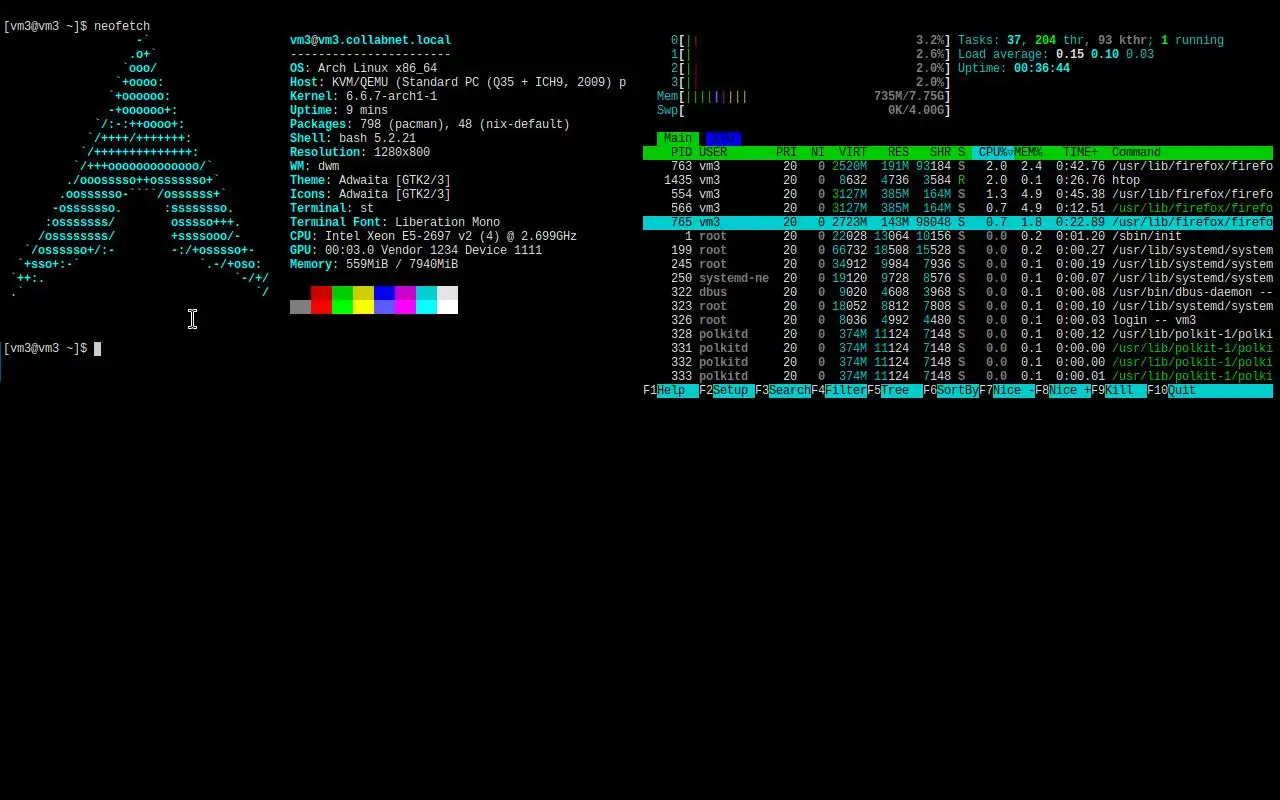
Task: Open the I/O tab in htop
Action: coord(723,138)
